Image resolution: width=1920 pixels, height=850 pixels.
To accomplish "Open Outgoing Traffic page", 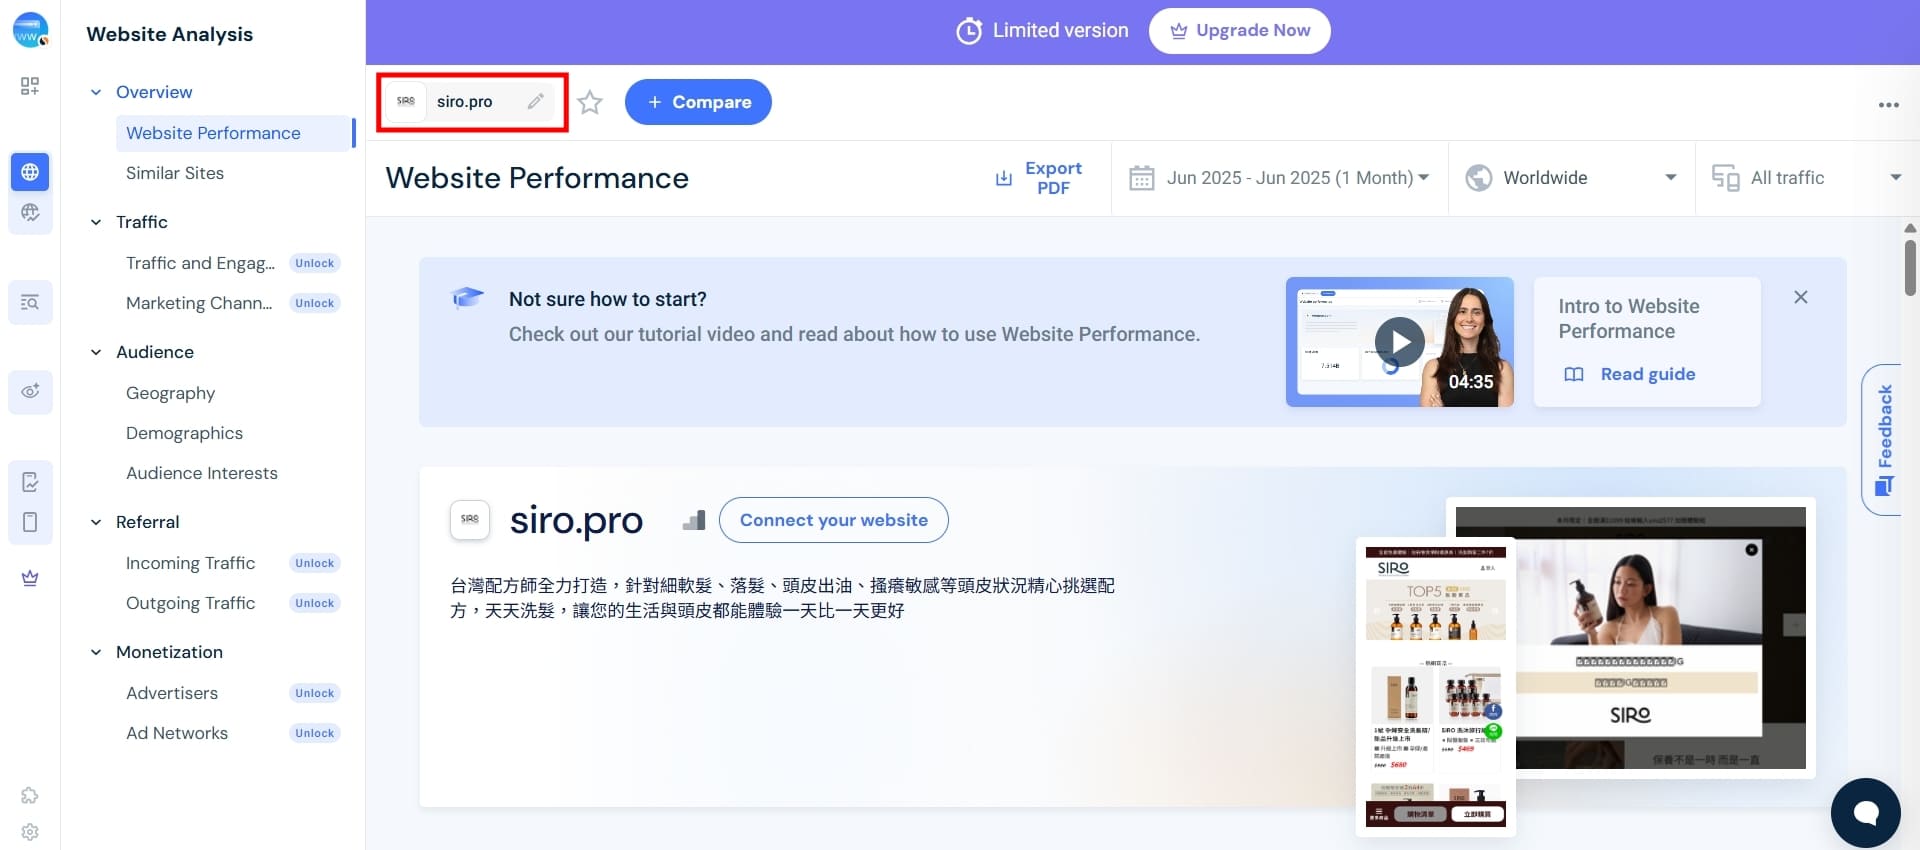I will point(190,603).
